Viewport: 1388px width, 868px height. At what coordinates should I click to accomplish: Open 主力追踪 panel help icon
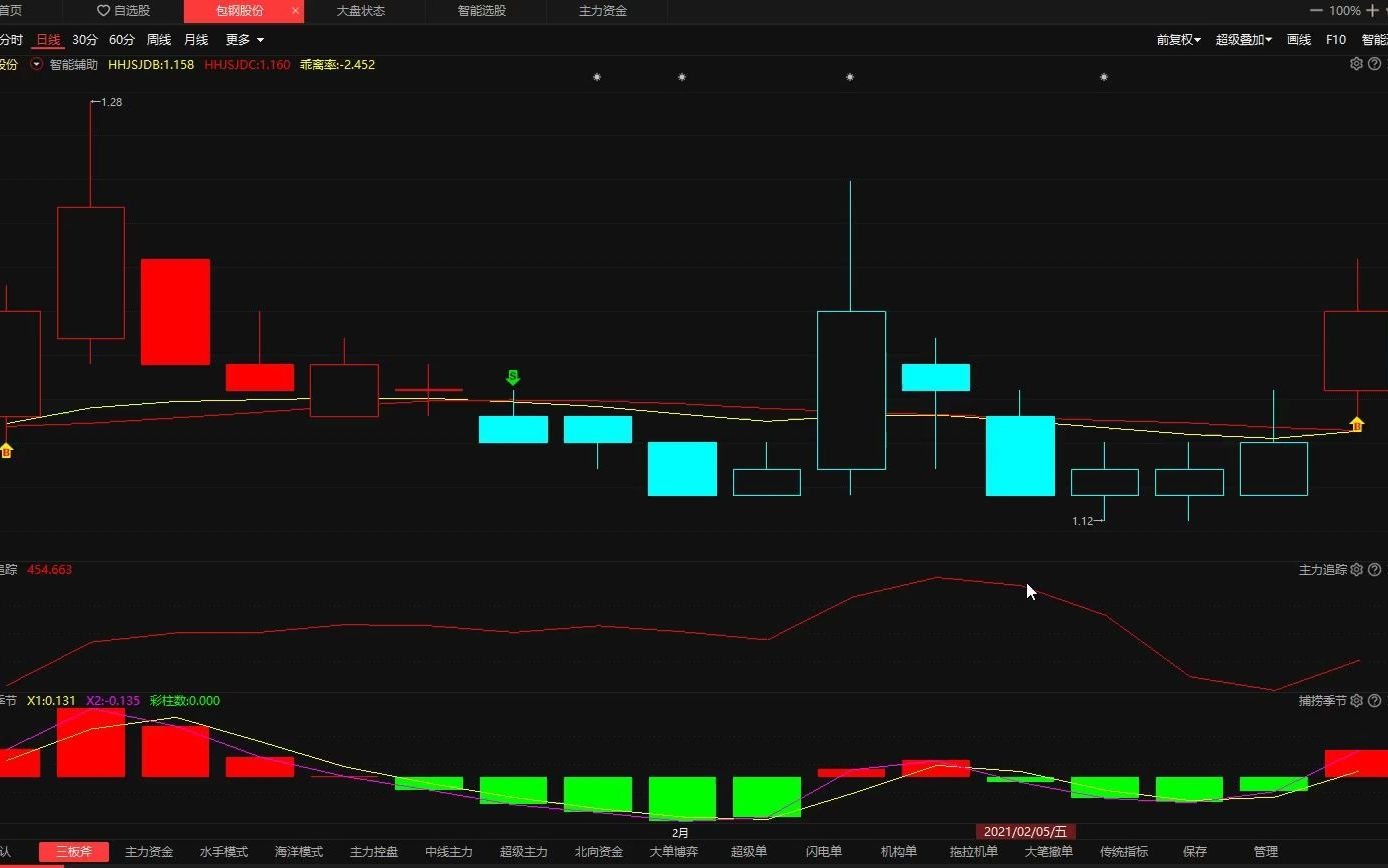pyautogui.click(x=1375, y=569)
